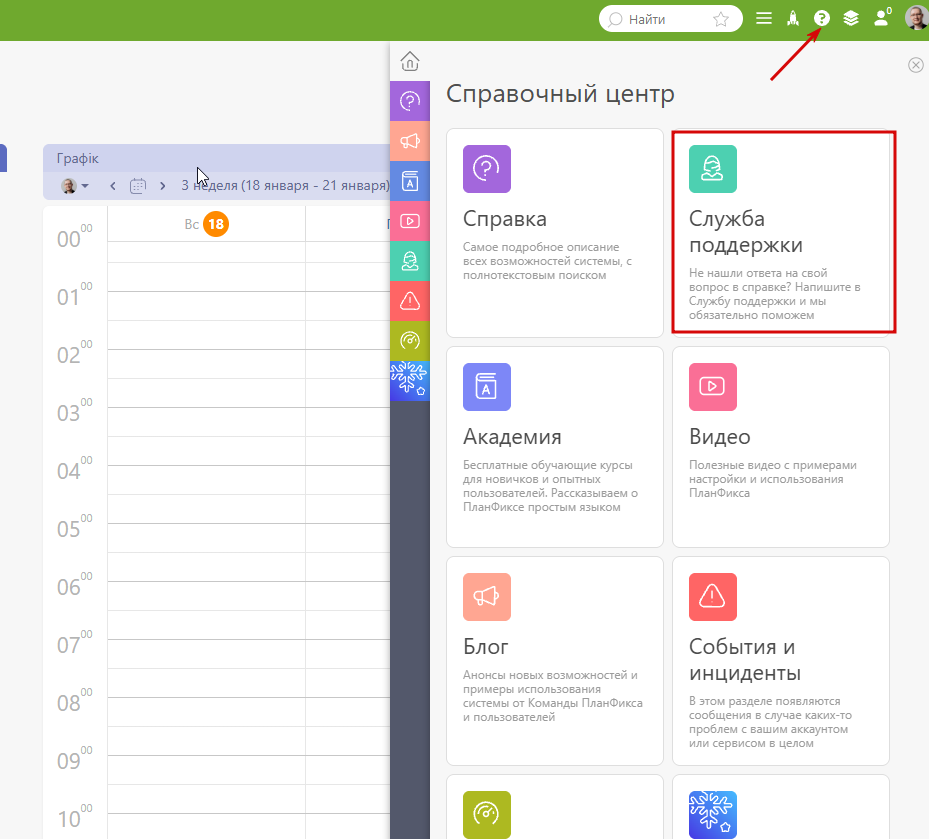Click the star favorites icon in search box
This screenshot has height=839, width=929.
pyautogui.click(x=720, y=20)
